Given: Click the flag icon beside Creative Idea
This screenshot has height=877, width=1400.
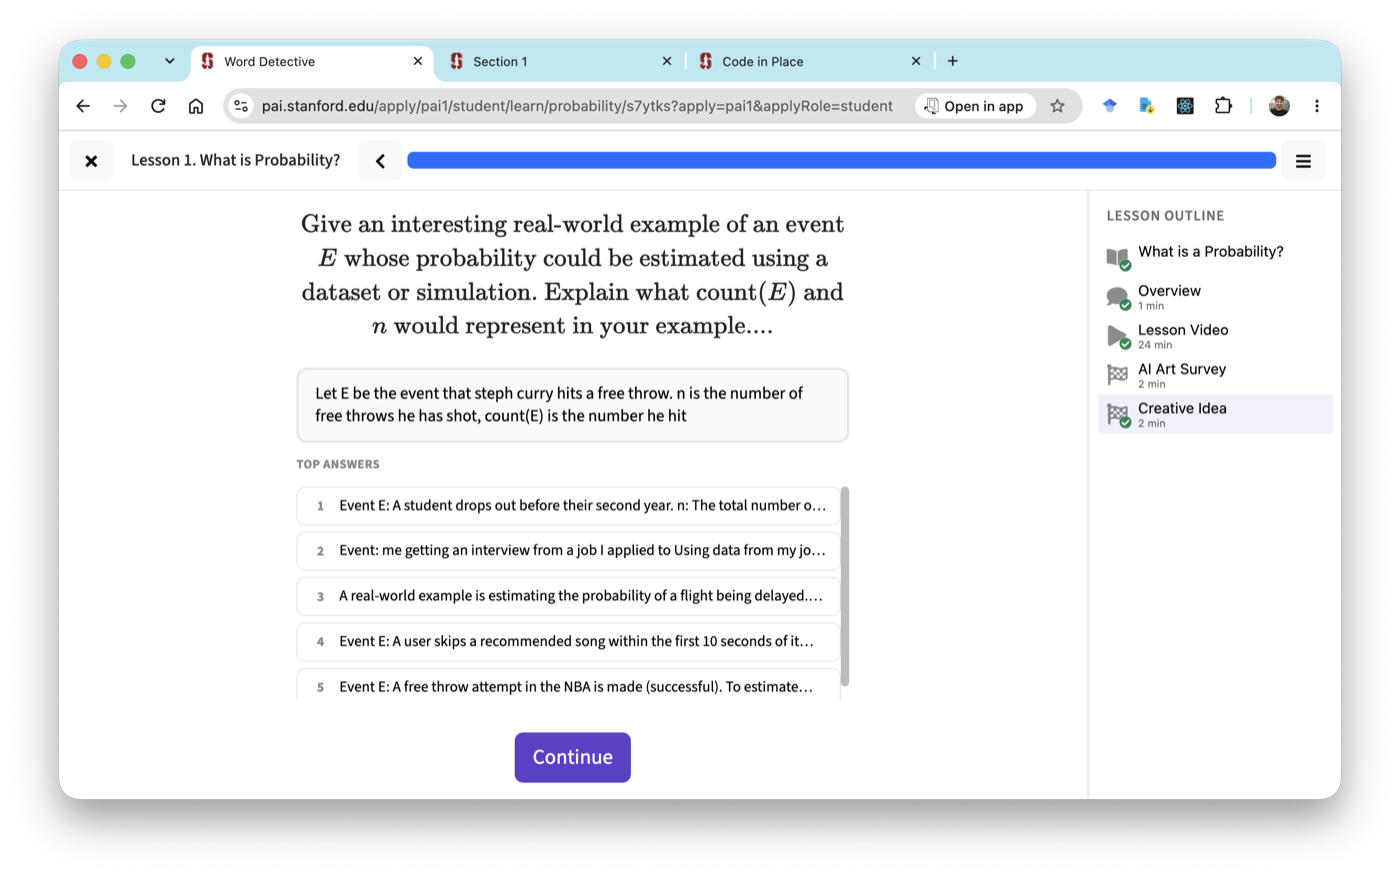Looking at the screenshot, I should (x=1118, y=414).
